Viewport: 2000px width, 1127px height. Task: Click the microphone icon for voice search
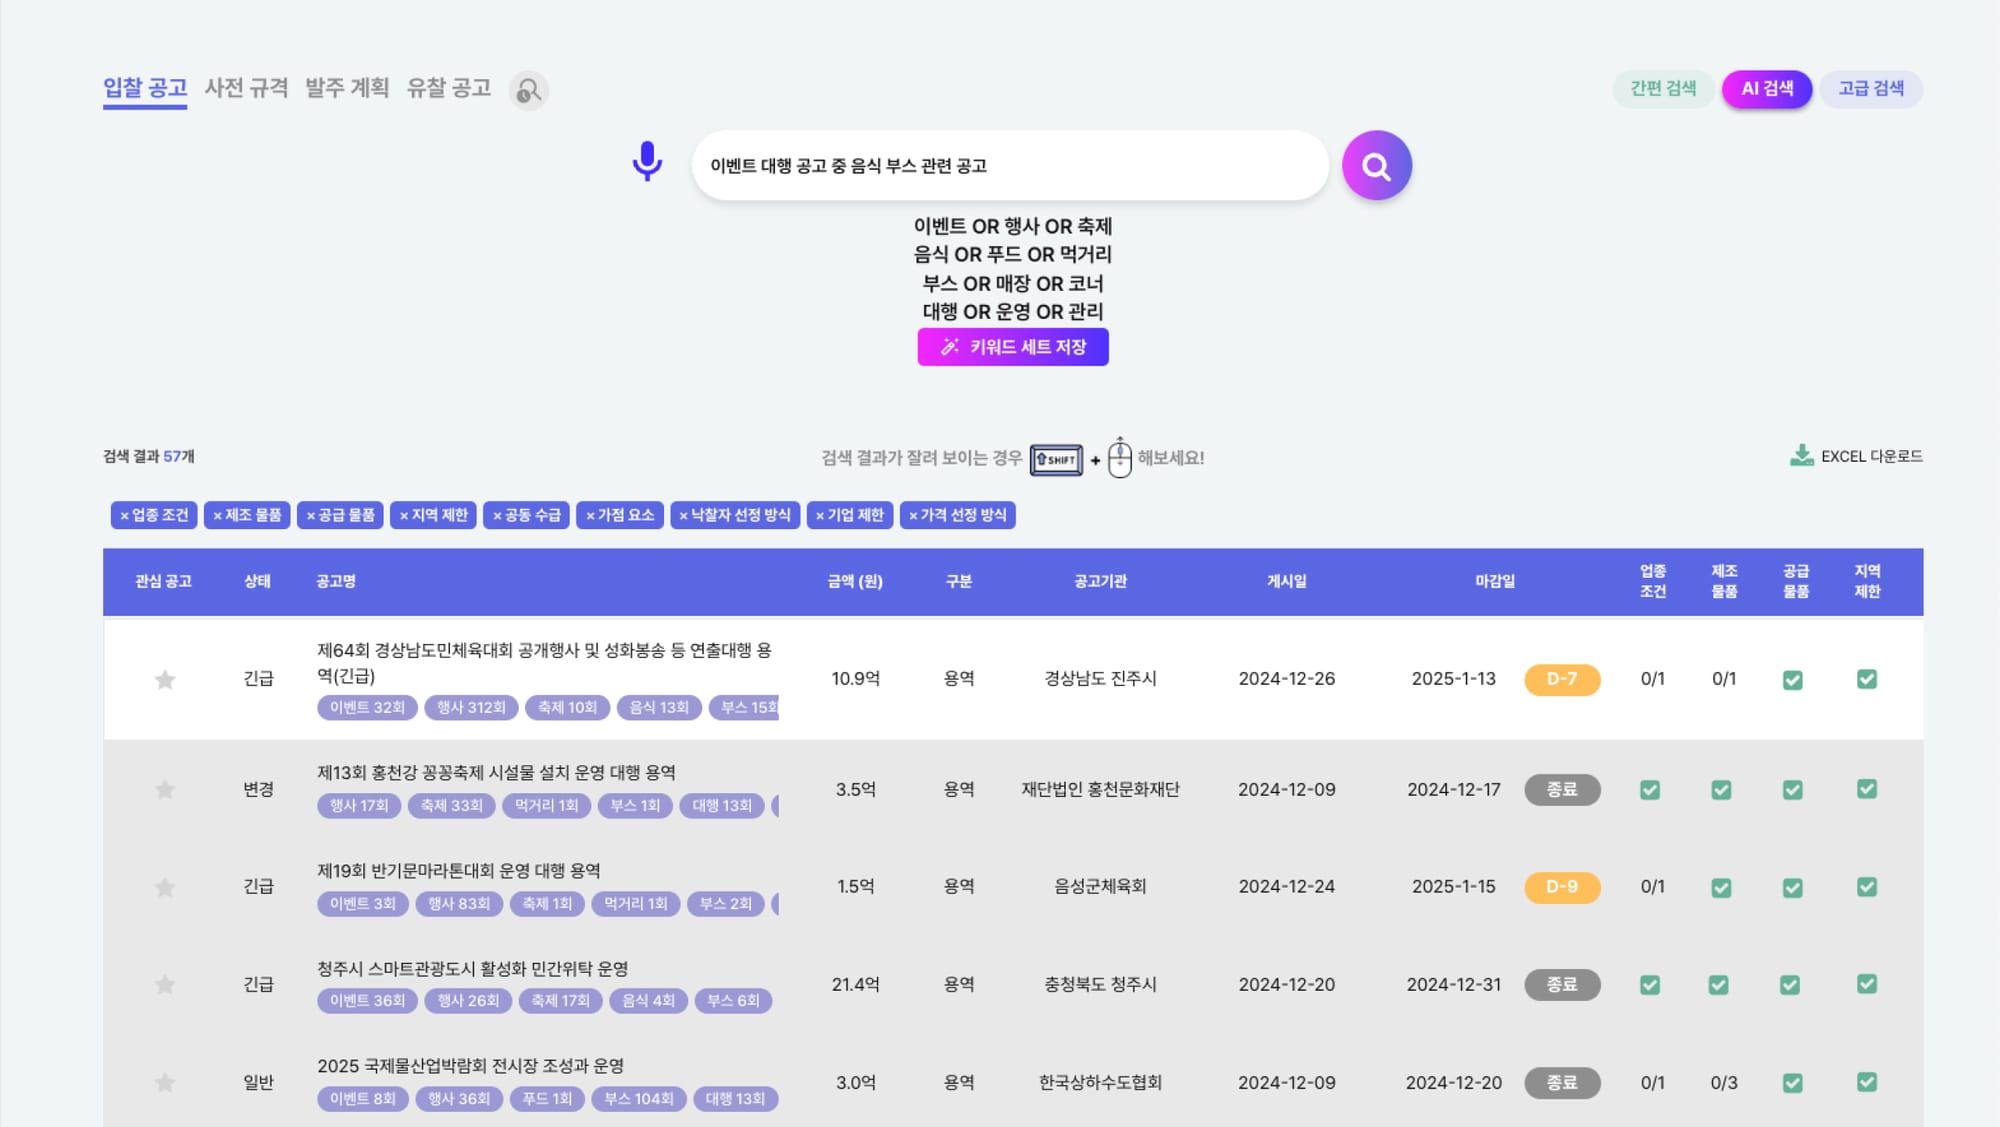pos(649,161)
